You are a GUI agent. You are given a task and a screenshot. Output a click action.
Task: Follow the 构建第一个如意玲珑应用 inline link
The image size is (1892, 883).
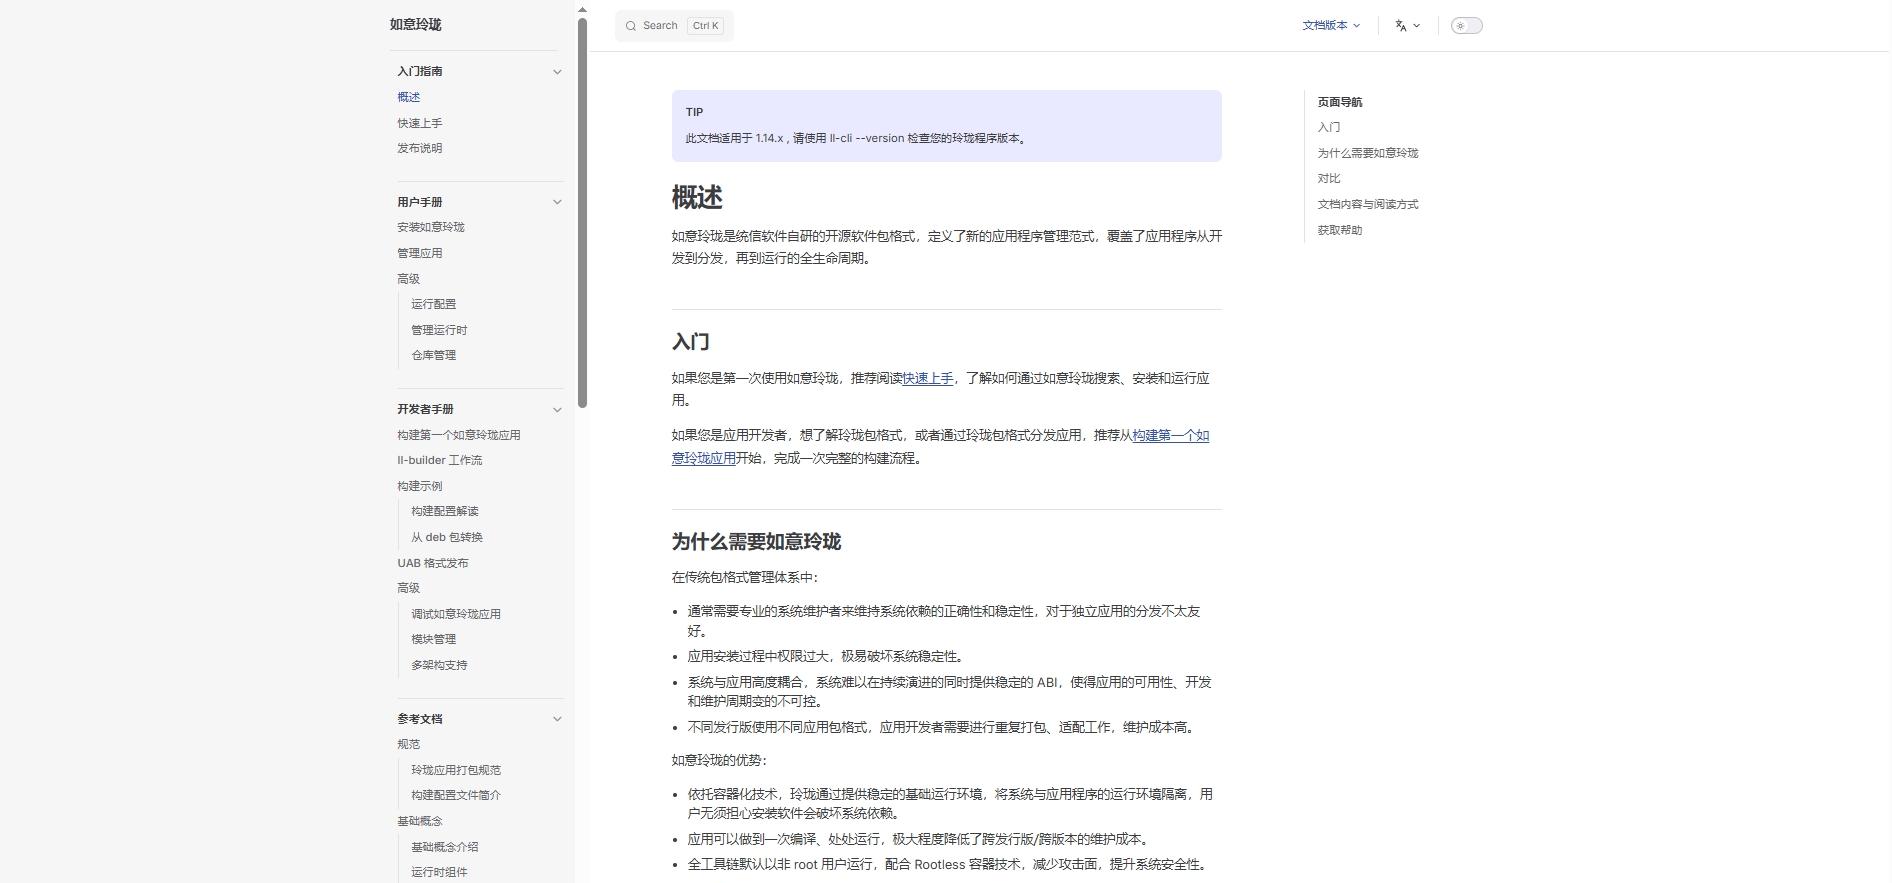click(x=940, y=447)
